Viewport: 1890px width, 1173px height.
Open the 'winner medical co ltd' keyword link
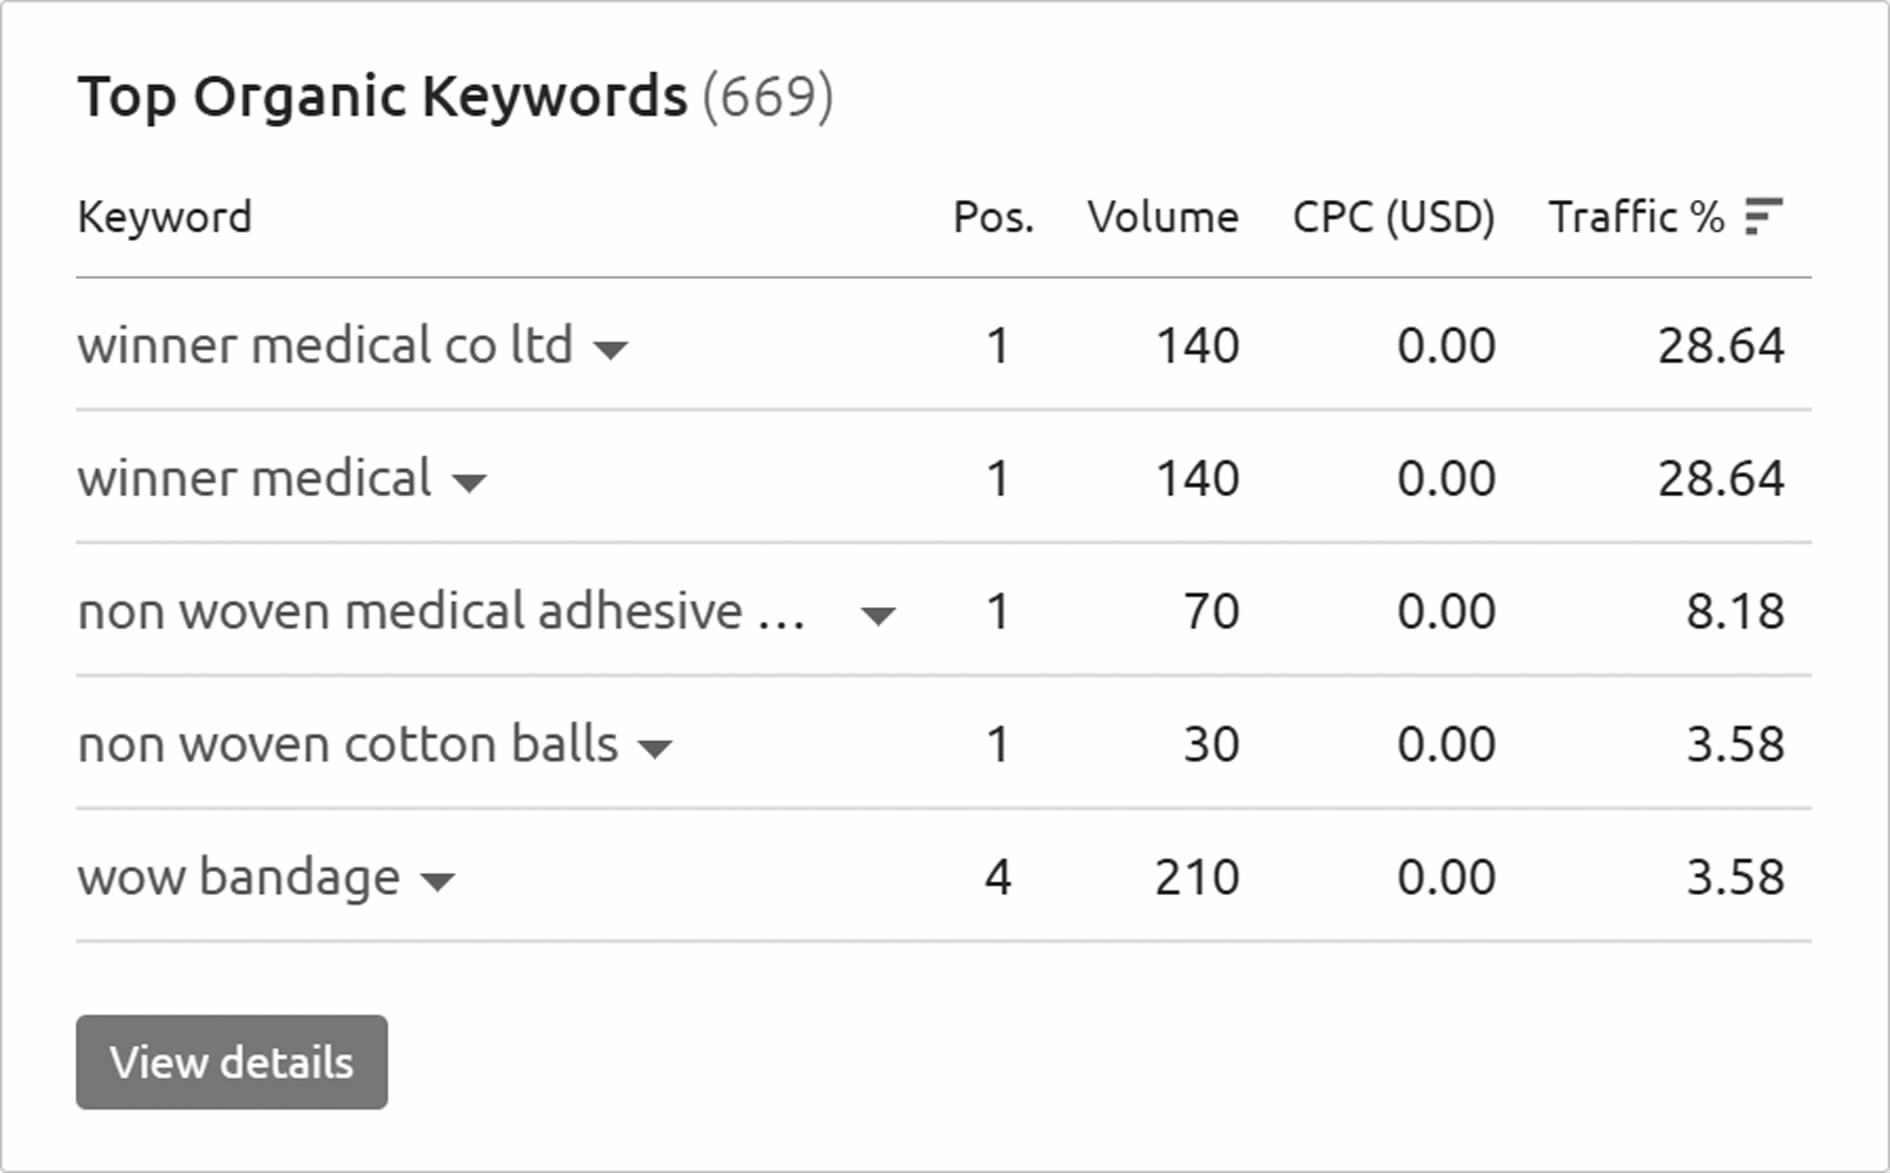tap(325, 346)
